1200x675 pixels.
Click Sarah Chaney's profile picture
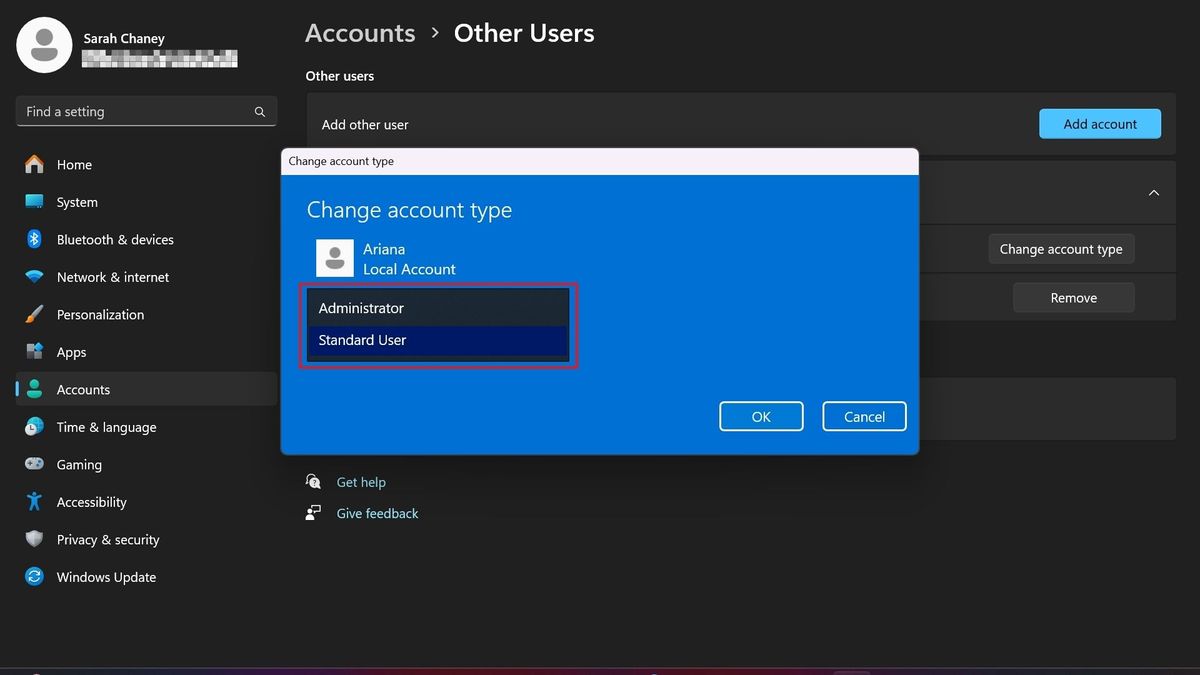[44, 44]
